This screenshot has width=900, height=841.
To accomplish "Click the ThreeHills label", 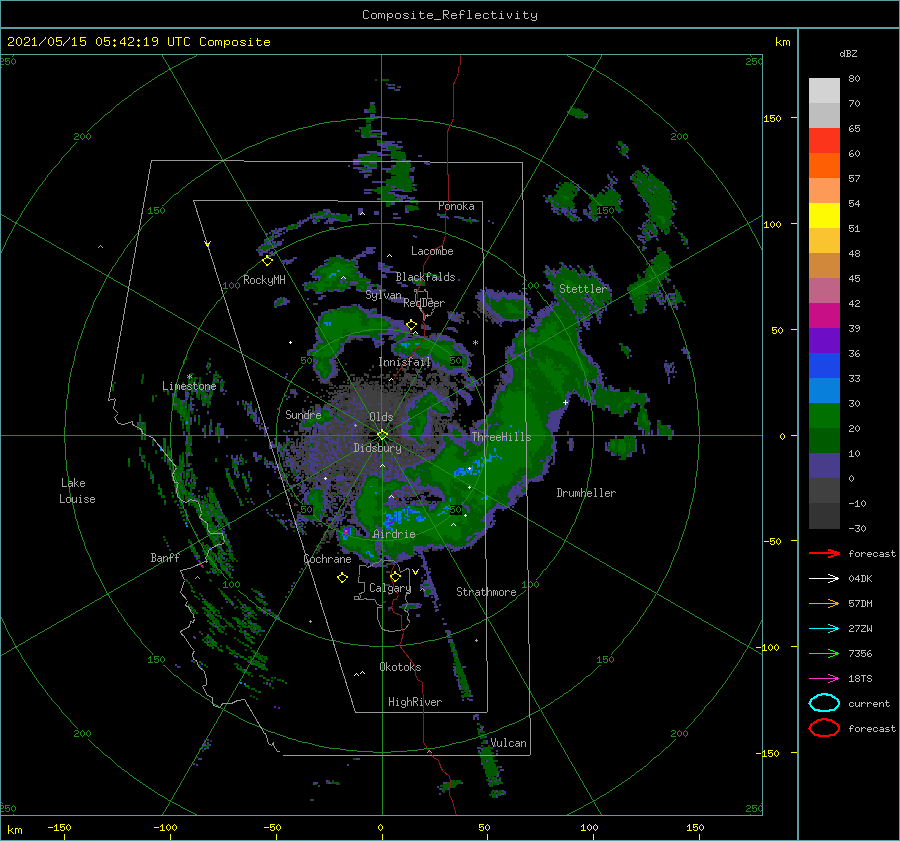I will tap(501, 437).
